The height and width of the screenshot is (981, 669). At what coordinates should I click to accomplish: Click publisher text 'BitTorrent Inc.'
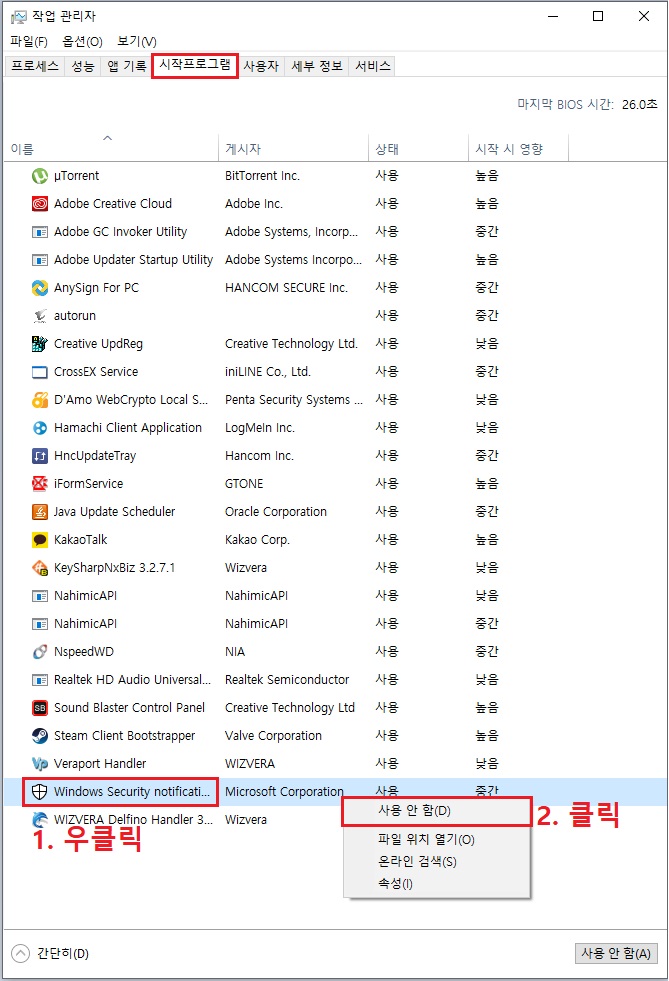tap(262, 176)
